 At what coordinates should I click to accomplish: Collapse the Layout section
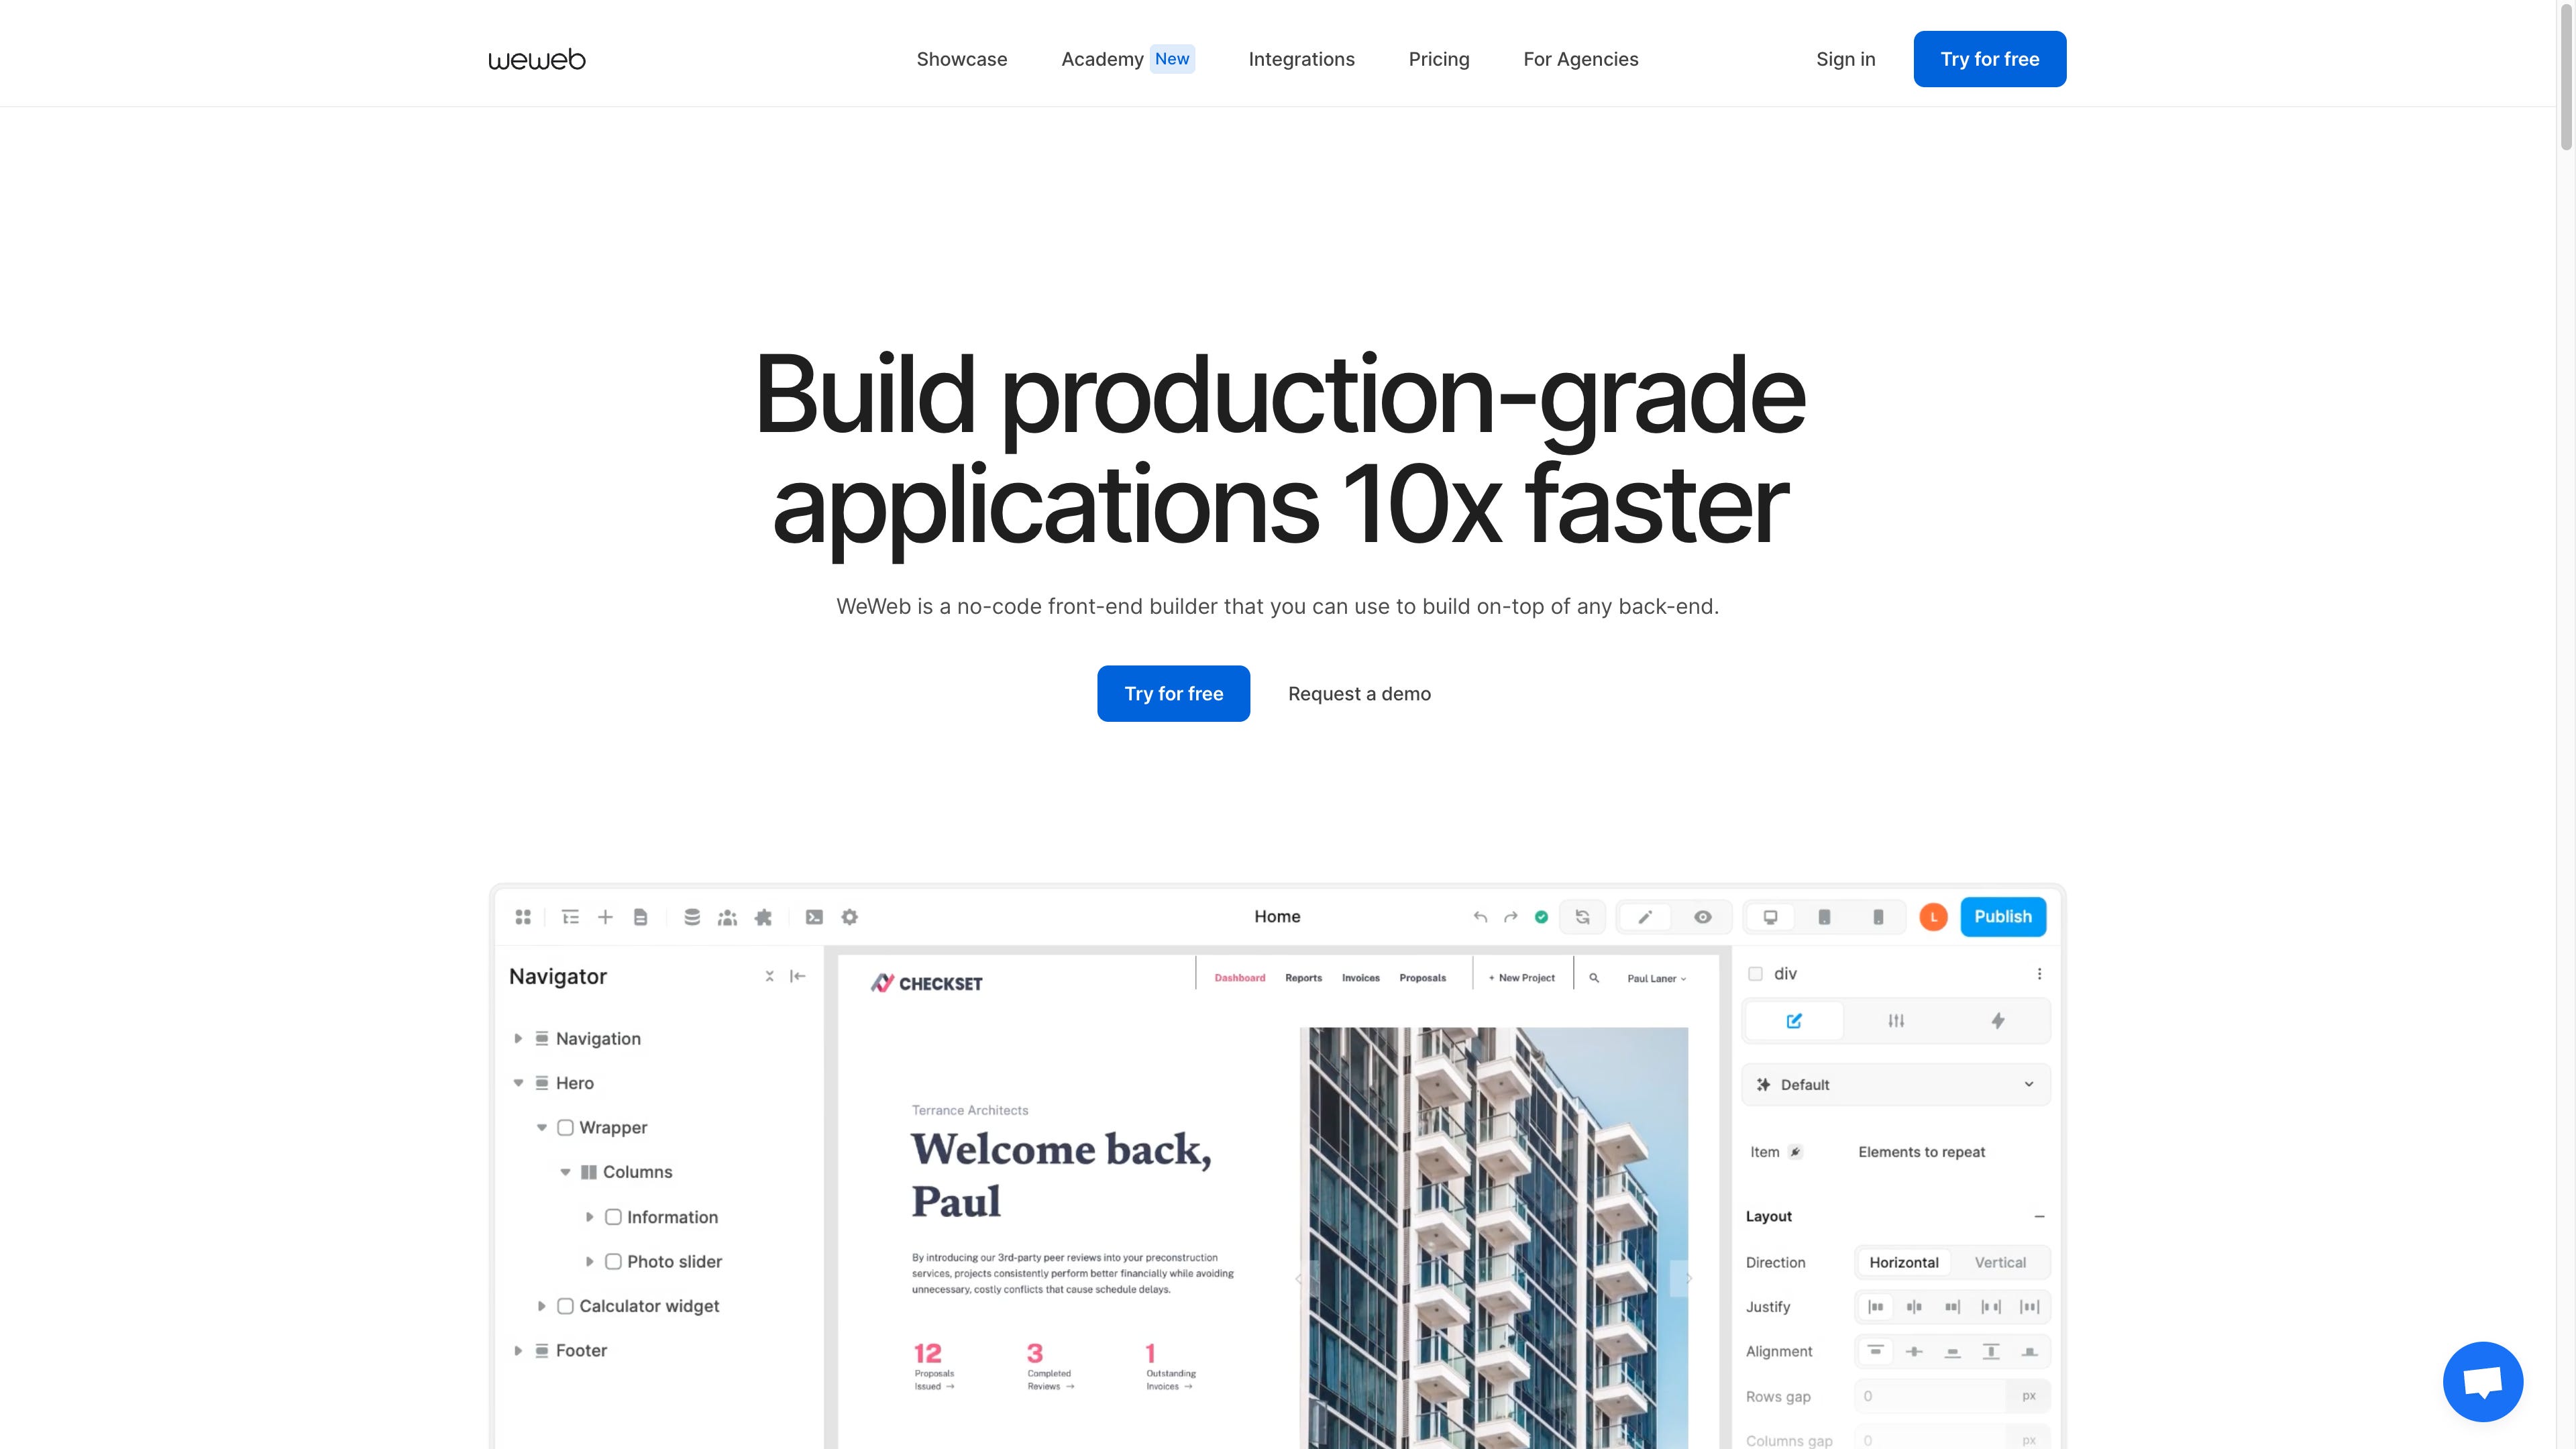pos(2039,1217)
